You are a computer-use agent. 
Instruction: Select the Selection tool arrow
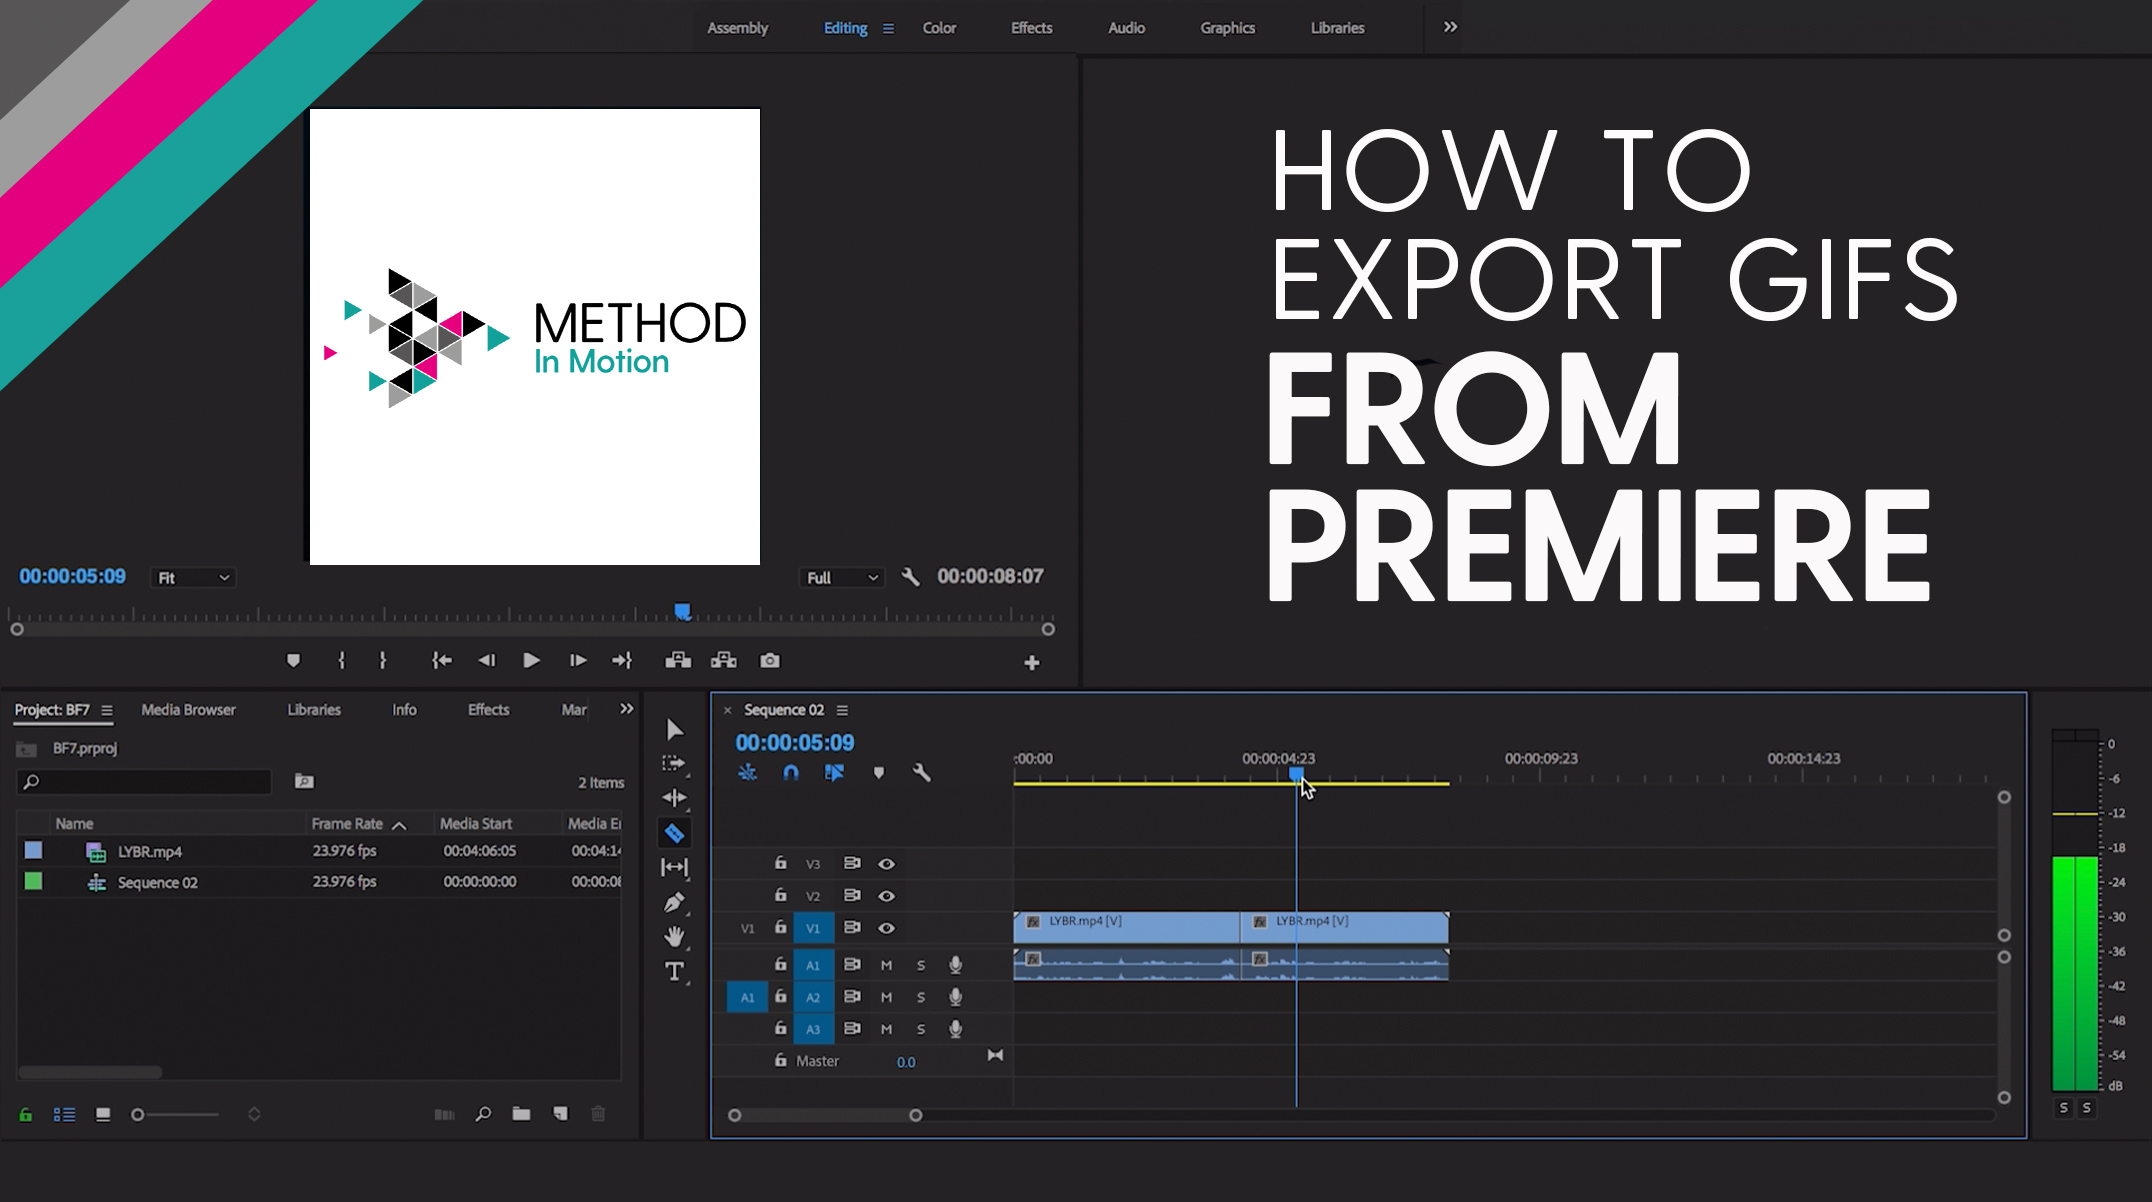(x=675, y=730)
